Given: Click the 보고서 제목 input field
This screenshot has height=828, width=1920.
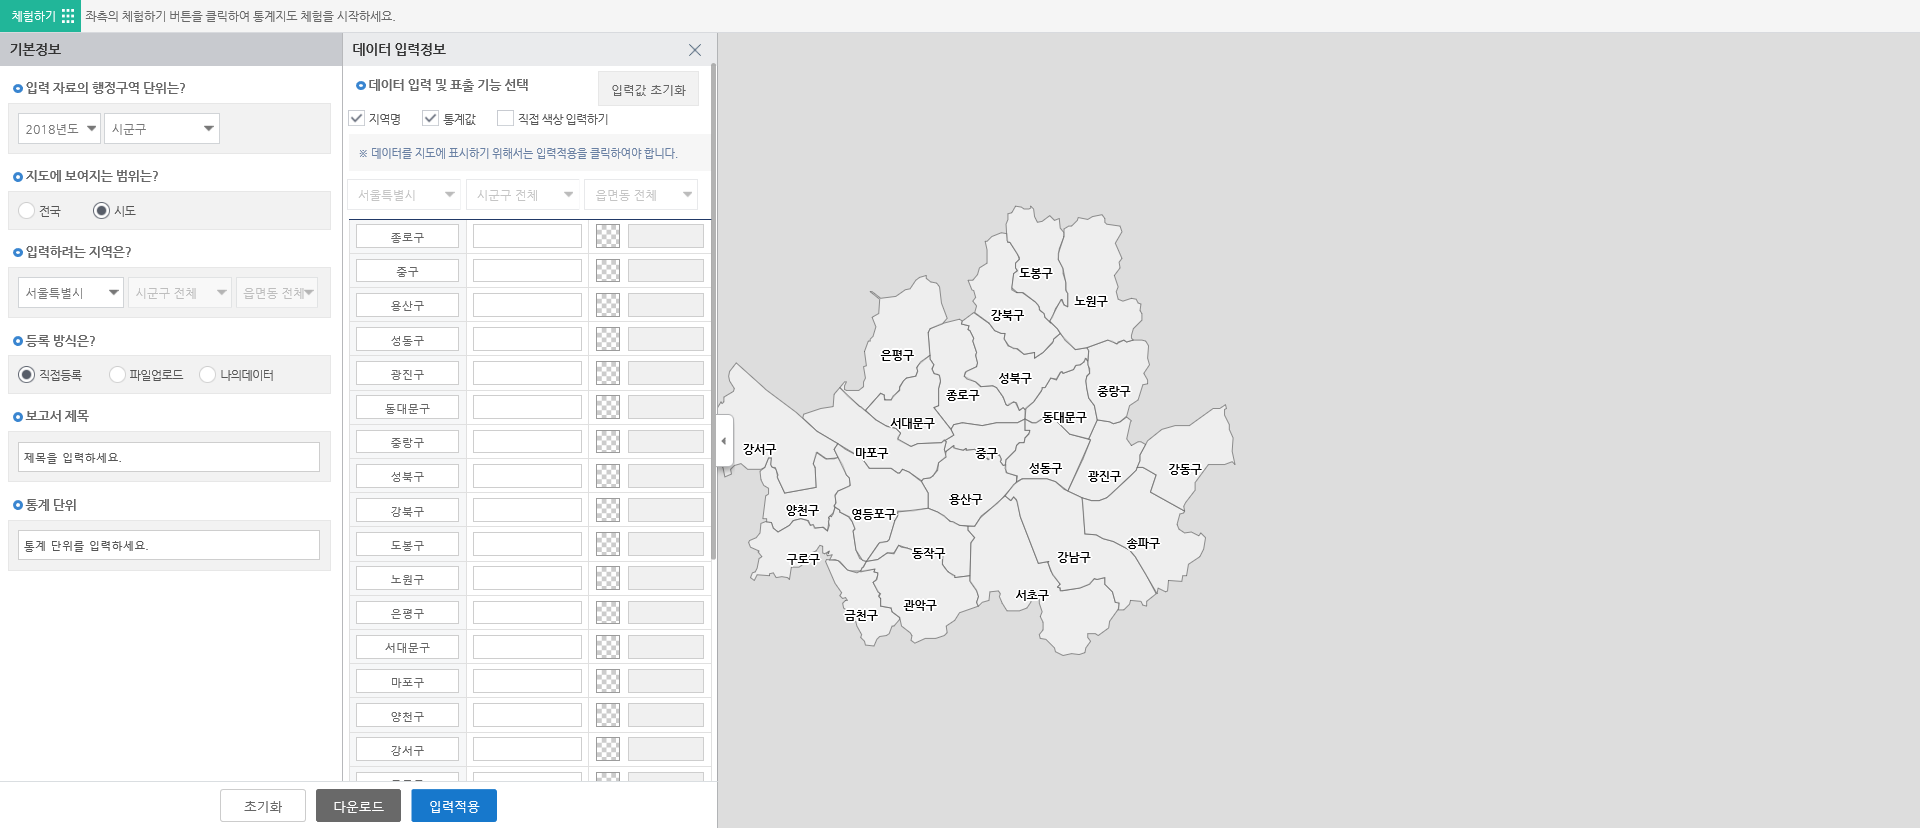Looking at the screenshot, I should click(169, 457).
